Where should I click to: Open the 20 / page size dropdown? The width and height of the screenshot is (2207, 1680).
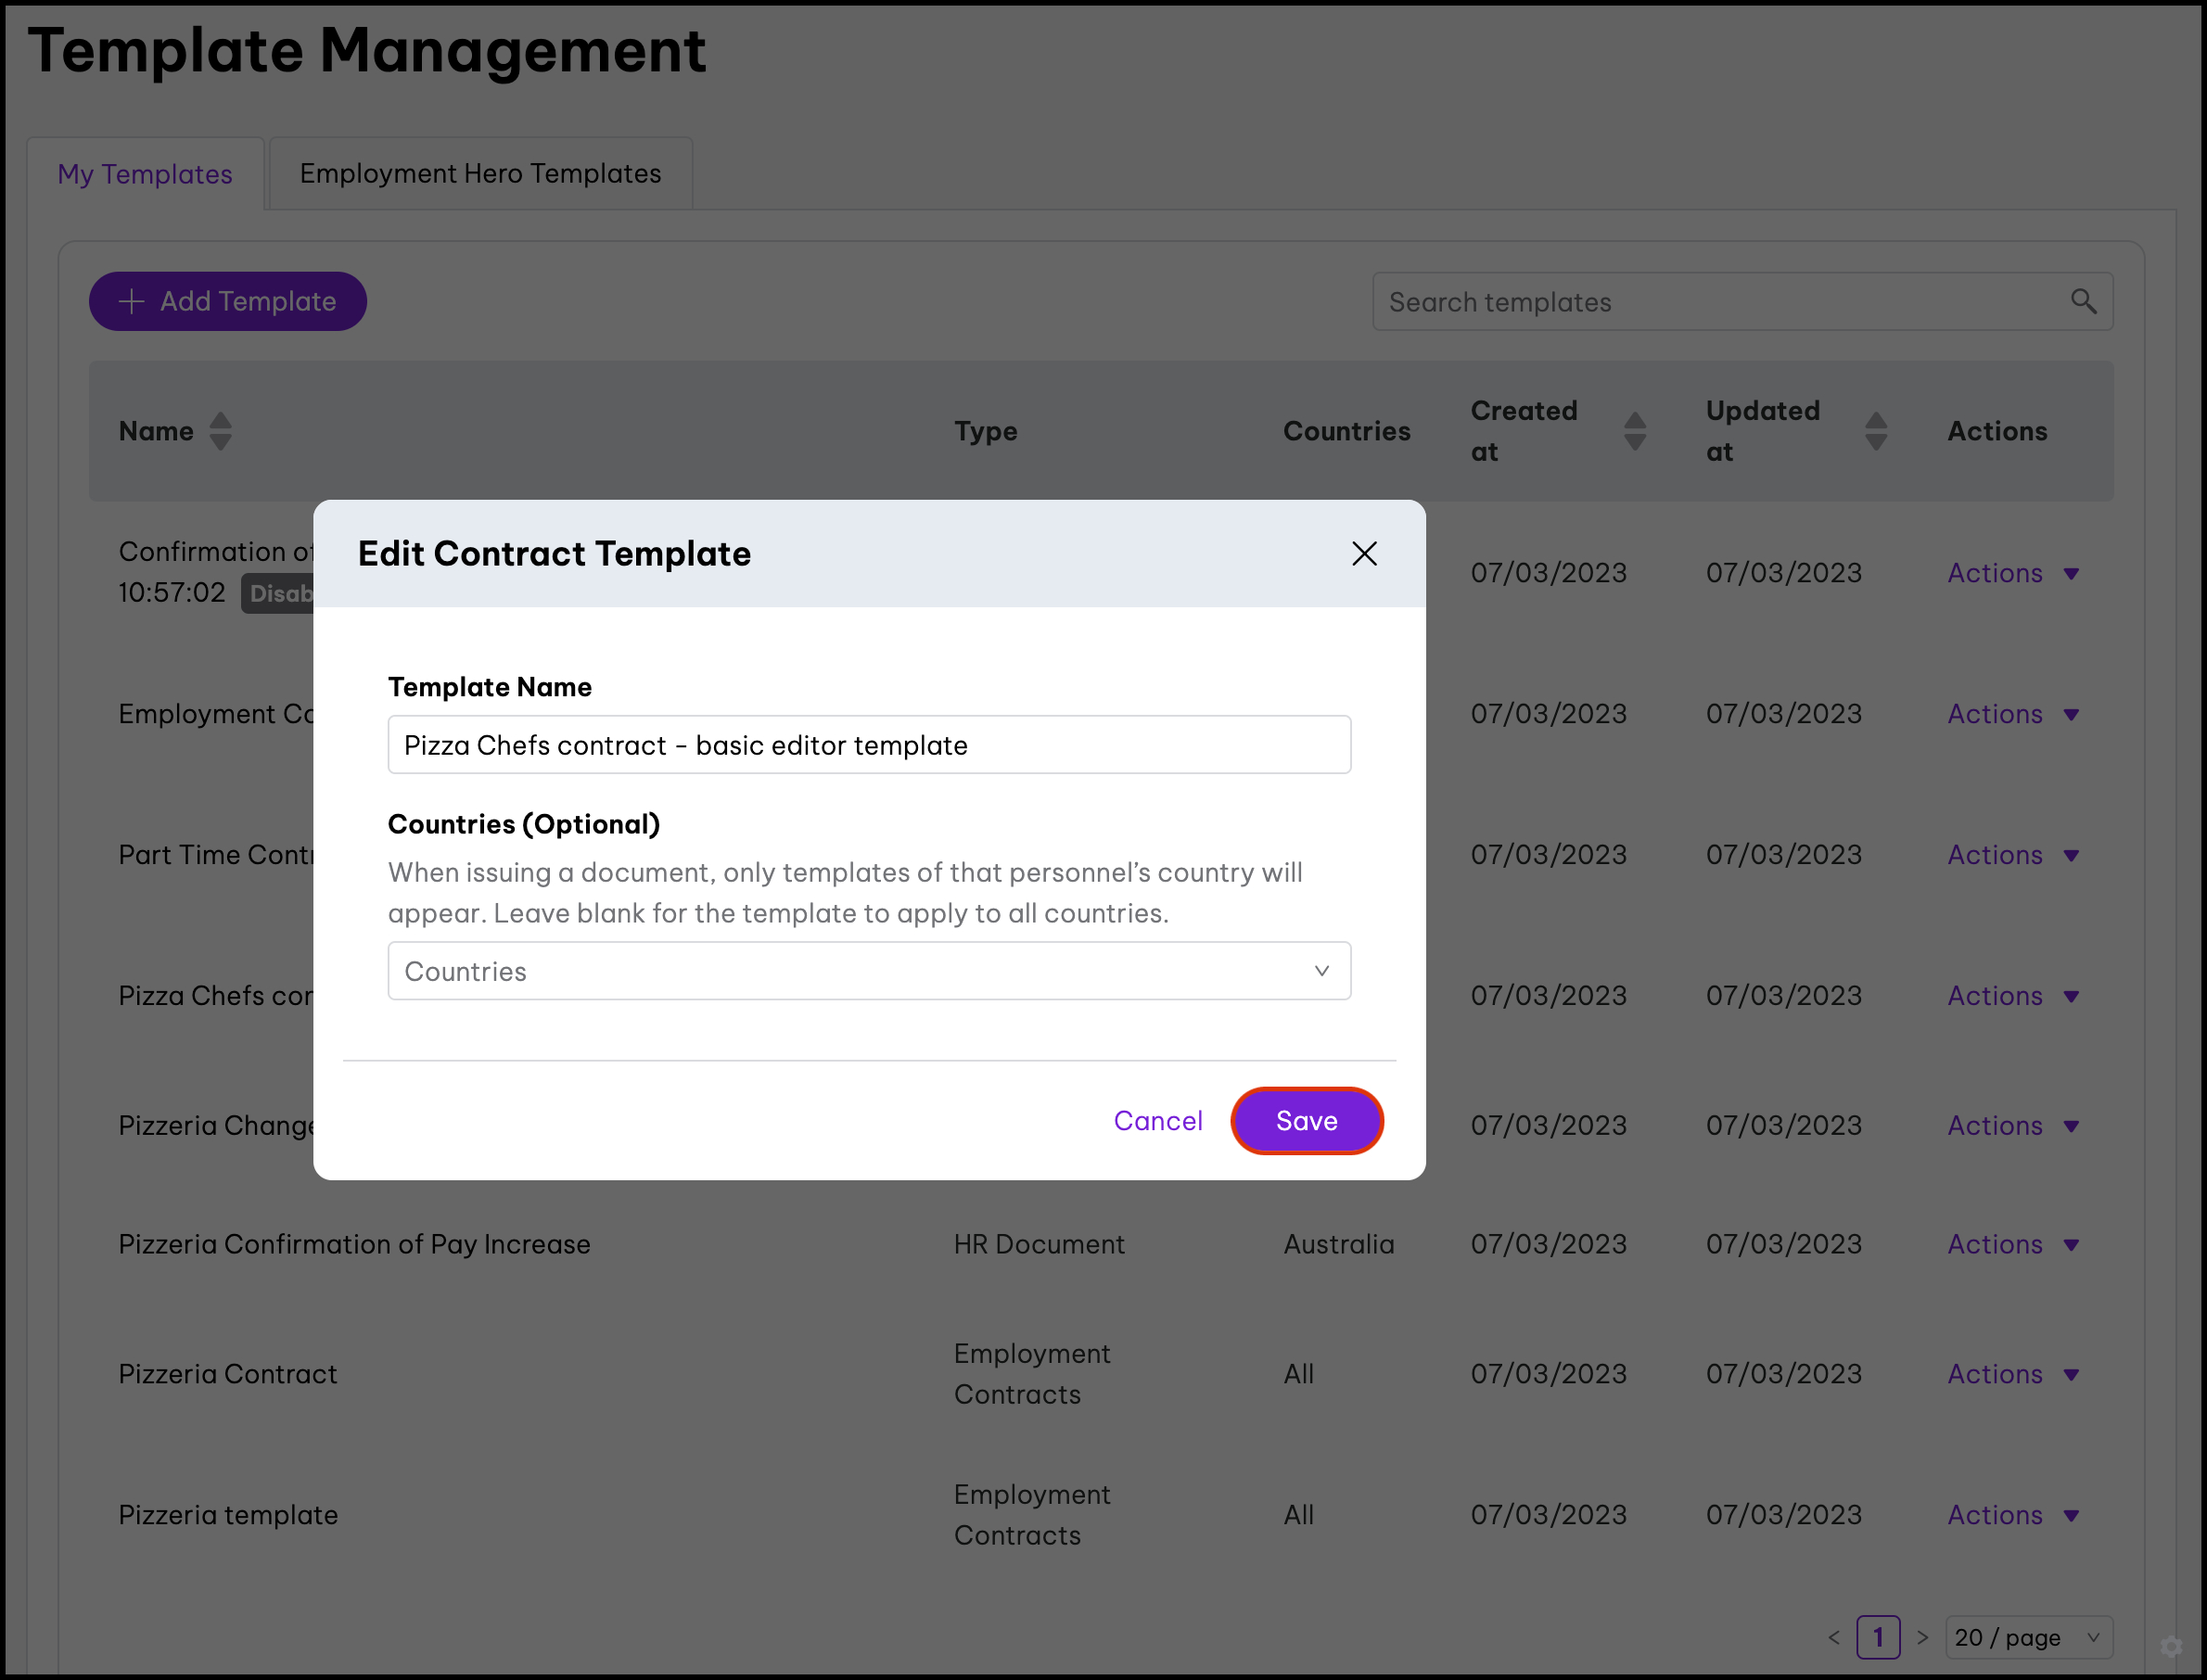2028,1637
